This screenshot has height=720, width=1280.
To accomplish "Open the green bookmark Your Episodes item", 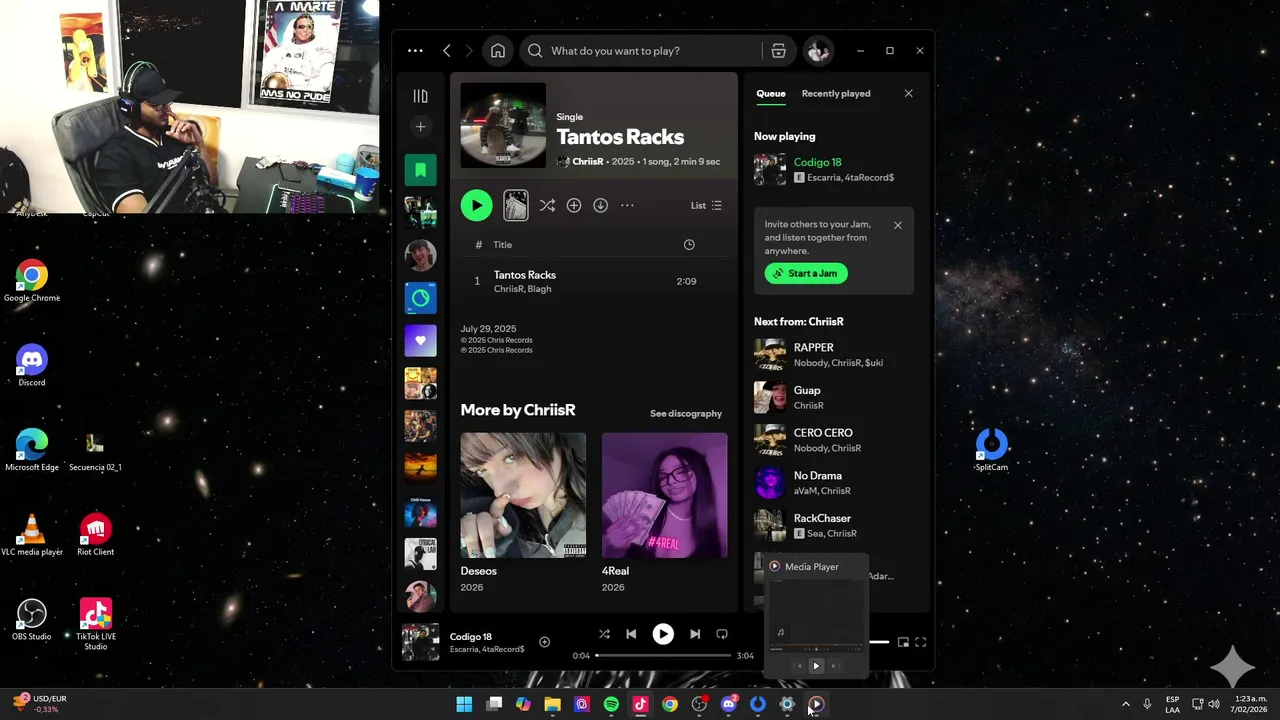I will [420, 170].
